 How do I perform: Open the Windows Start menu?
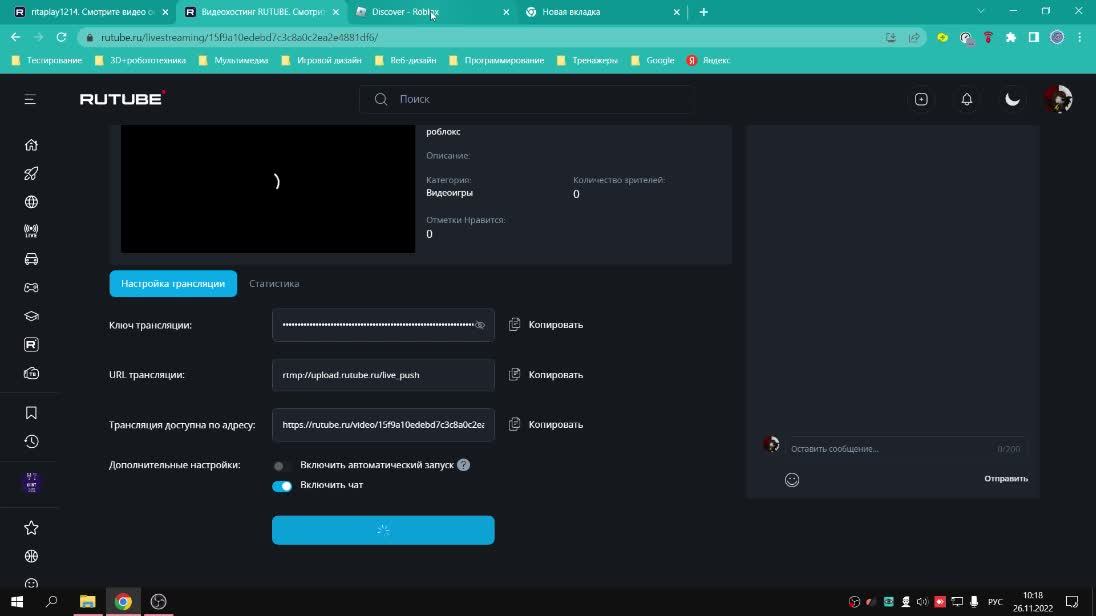17,601
